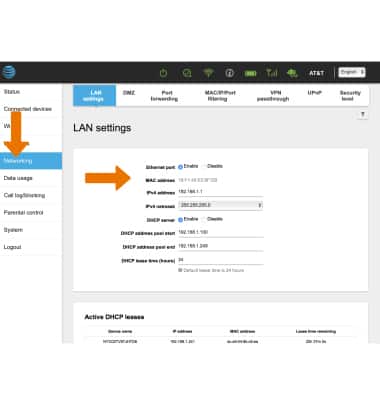
Task: Select Enable for DHCP server
Action: click(180, 220)
